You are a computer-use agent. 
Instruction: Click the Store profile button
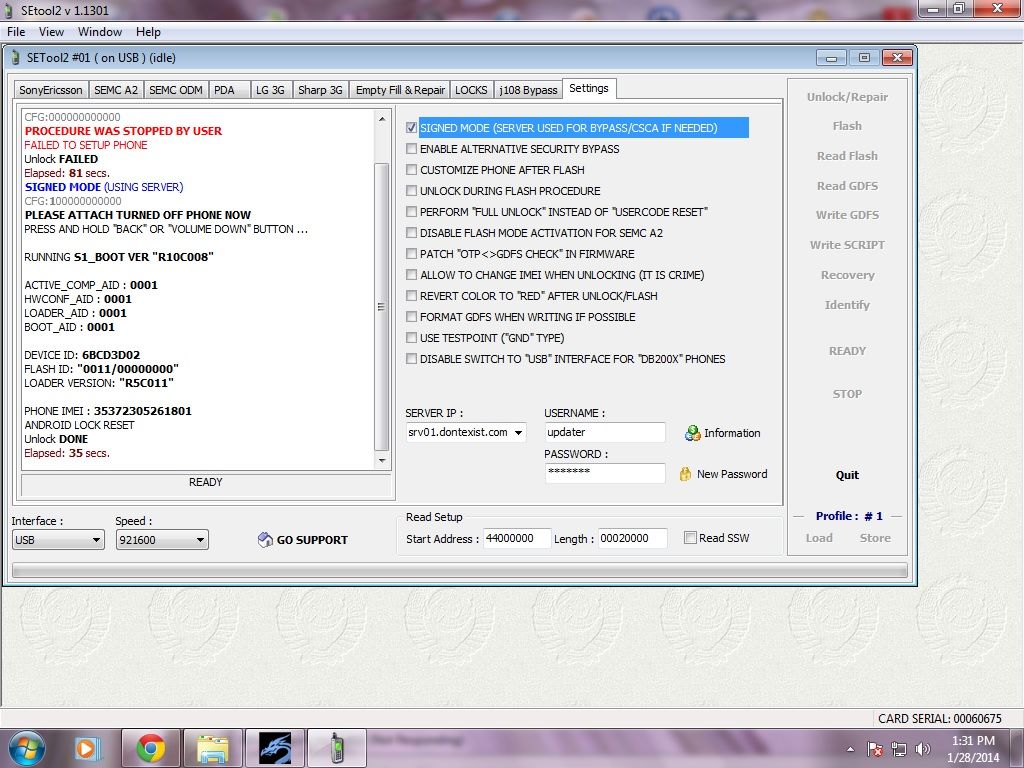875,538
